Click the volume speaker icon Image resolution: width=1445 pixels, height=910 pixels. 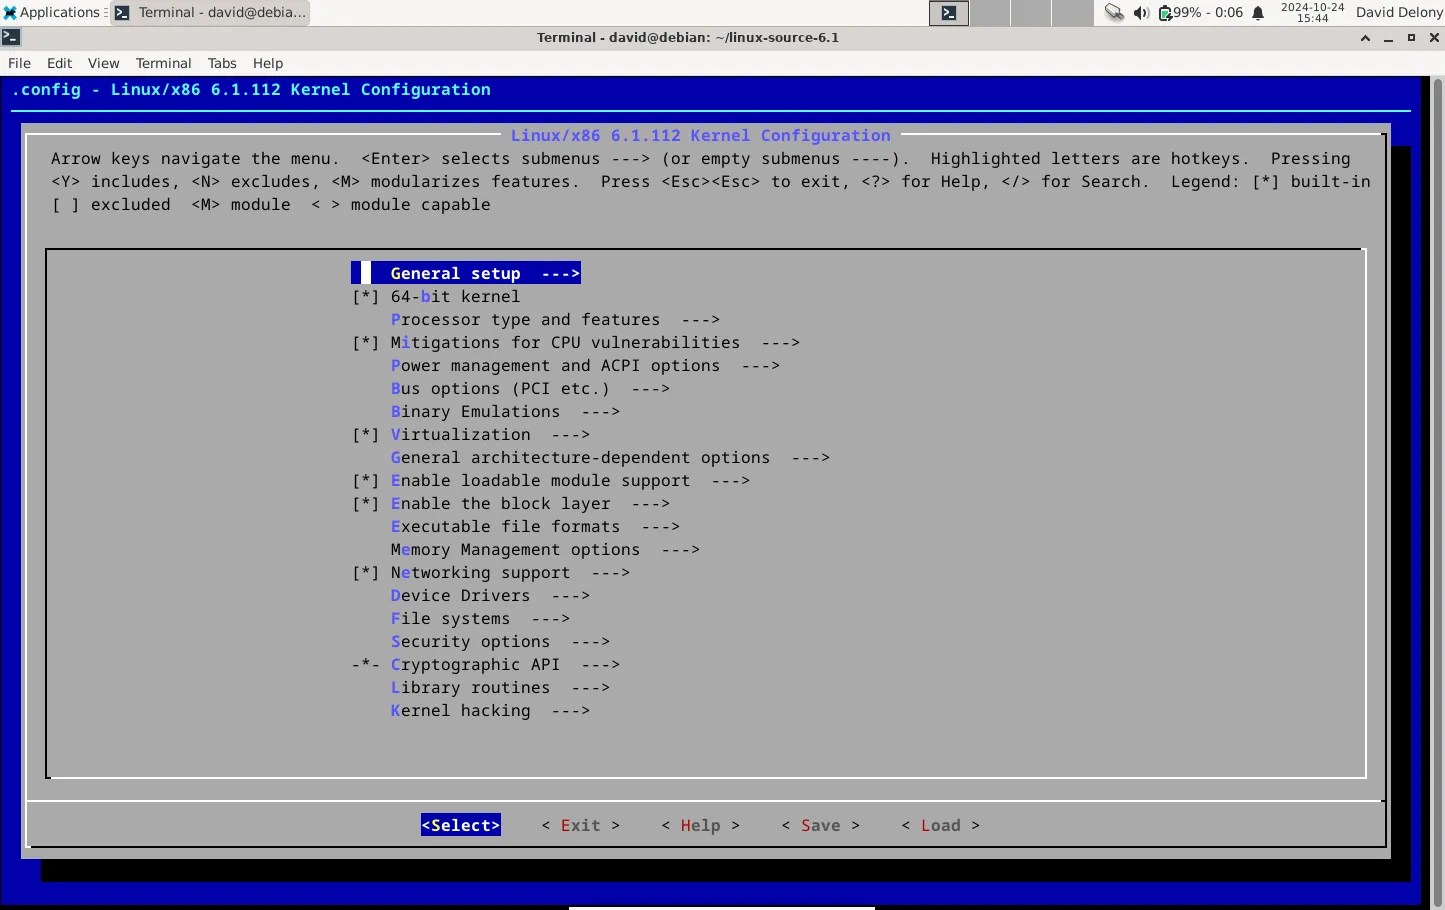(x=1141, y=13)
